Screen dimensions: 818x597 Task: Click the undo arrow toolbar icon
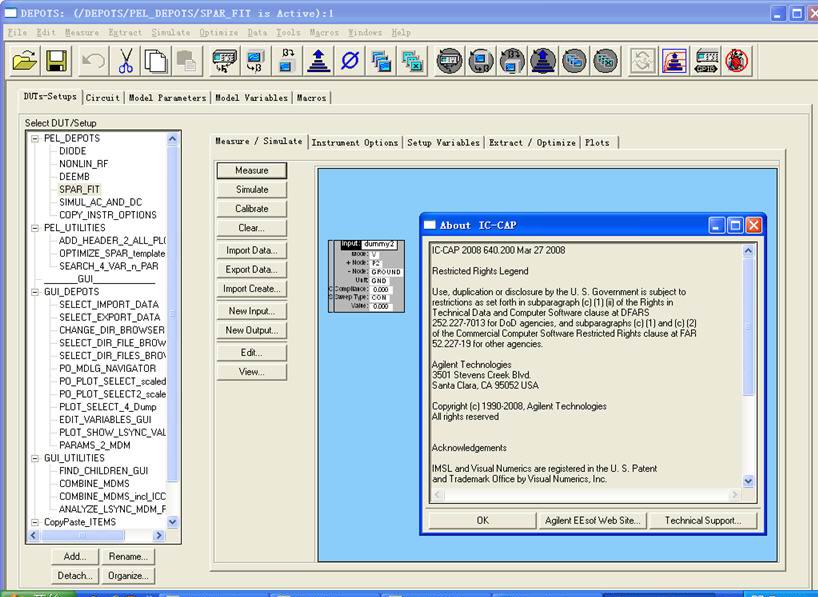tap(93, 61)
